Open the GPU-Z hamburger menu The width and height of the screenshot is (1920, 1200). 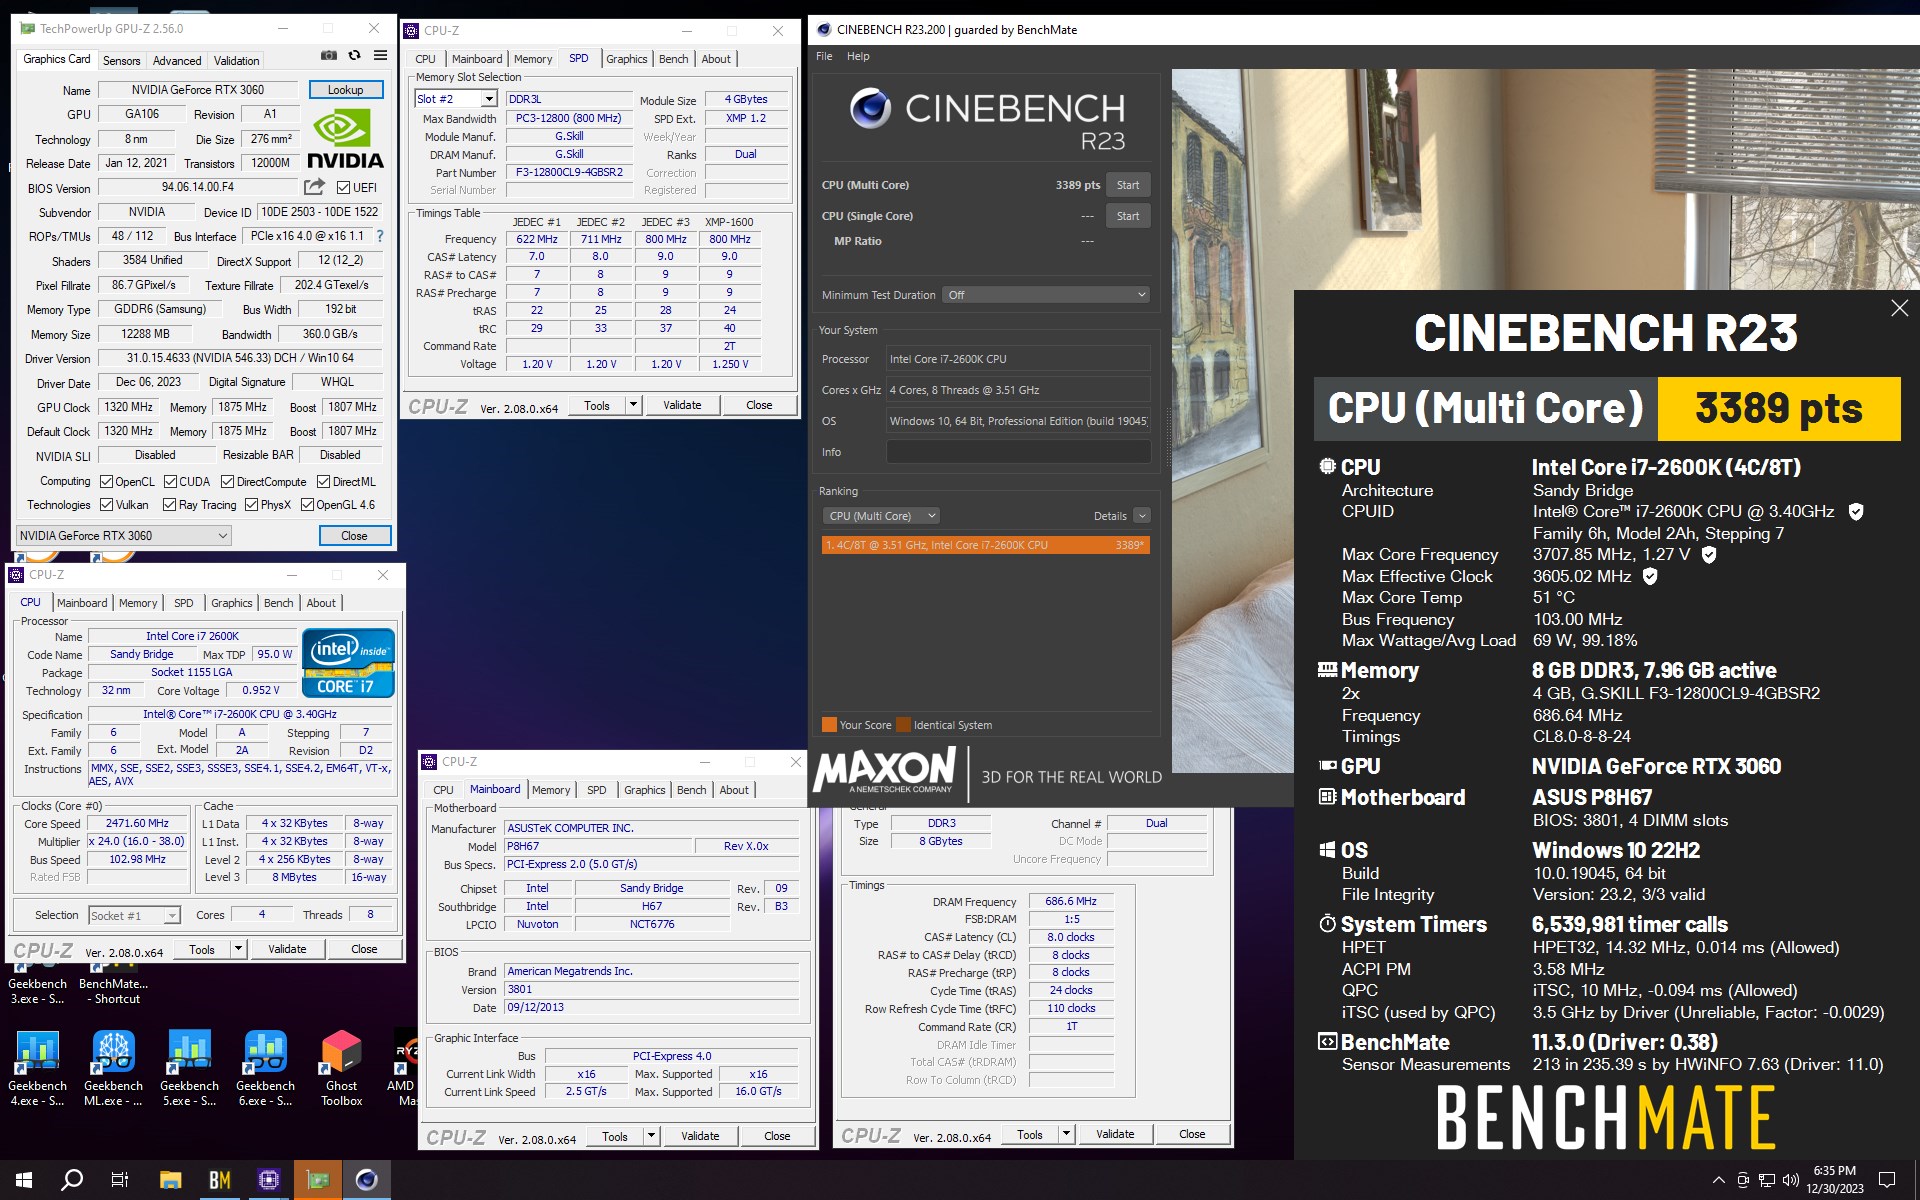point(380,56)
